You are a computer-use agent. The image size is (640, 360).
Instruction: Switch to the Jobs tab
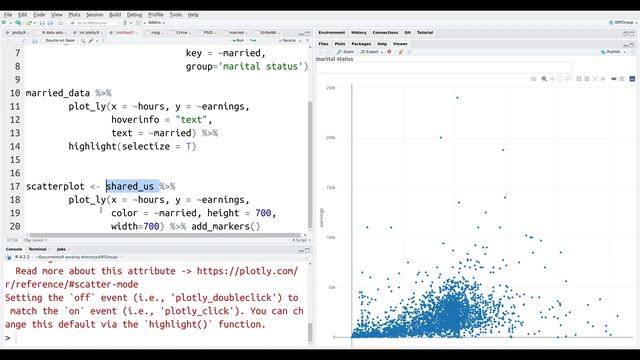pyautogui.click(x=62, y=249)
